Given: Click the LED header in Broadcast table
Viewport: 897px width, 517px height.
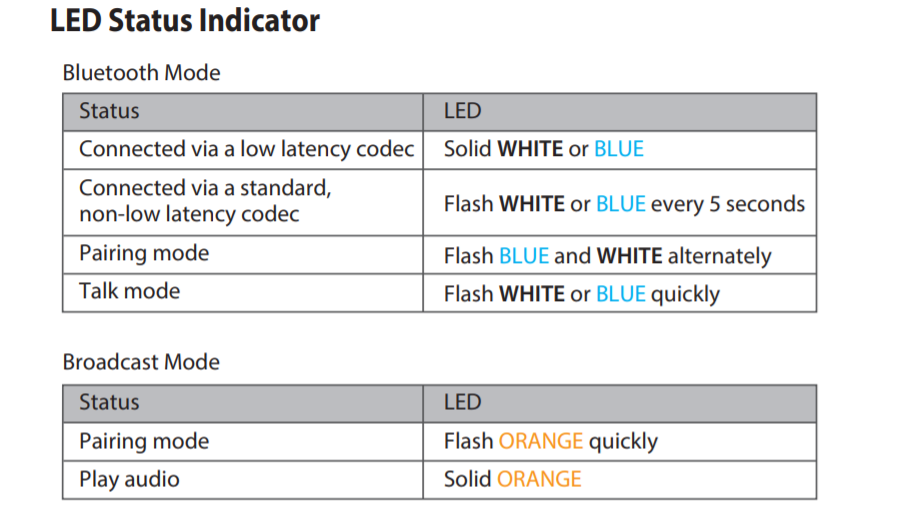Looking at the screenshot, I should click(462, 402).
